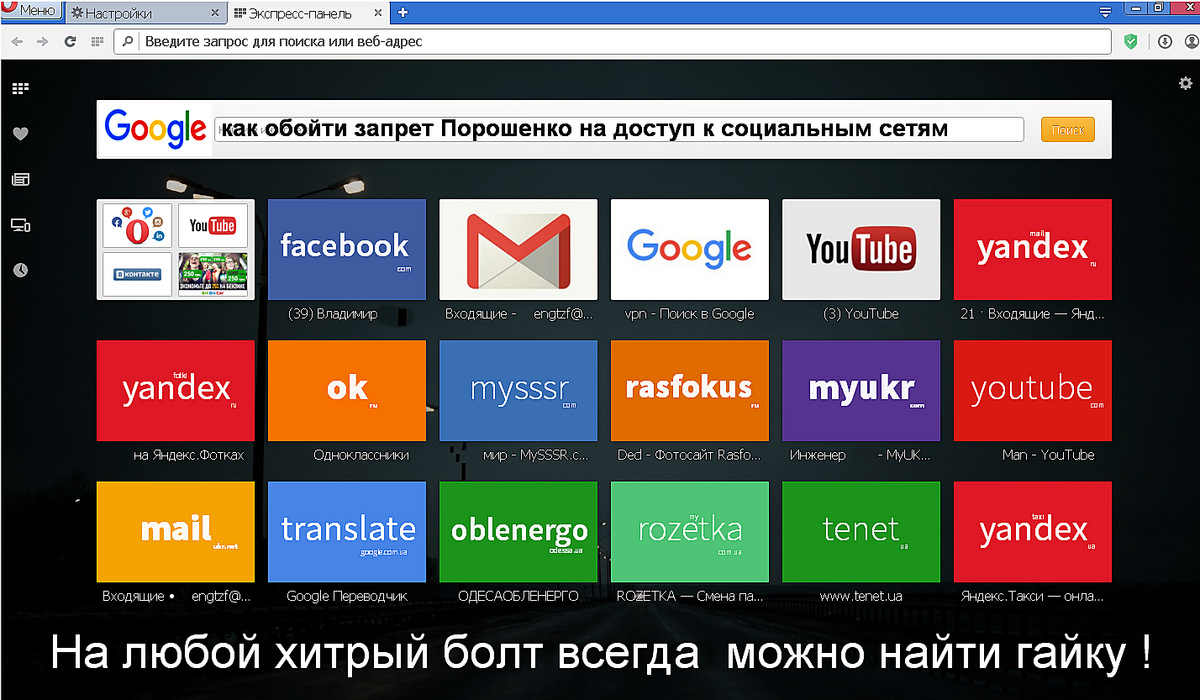Expand the tab list menu arrow
The height and width of the screenshot is (700, 1200).
click(x=1105, y=12)
